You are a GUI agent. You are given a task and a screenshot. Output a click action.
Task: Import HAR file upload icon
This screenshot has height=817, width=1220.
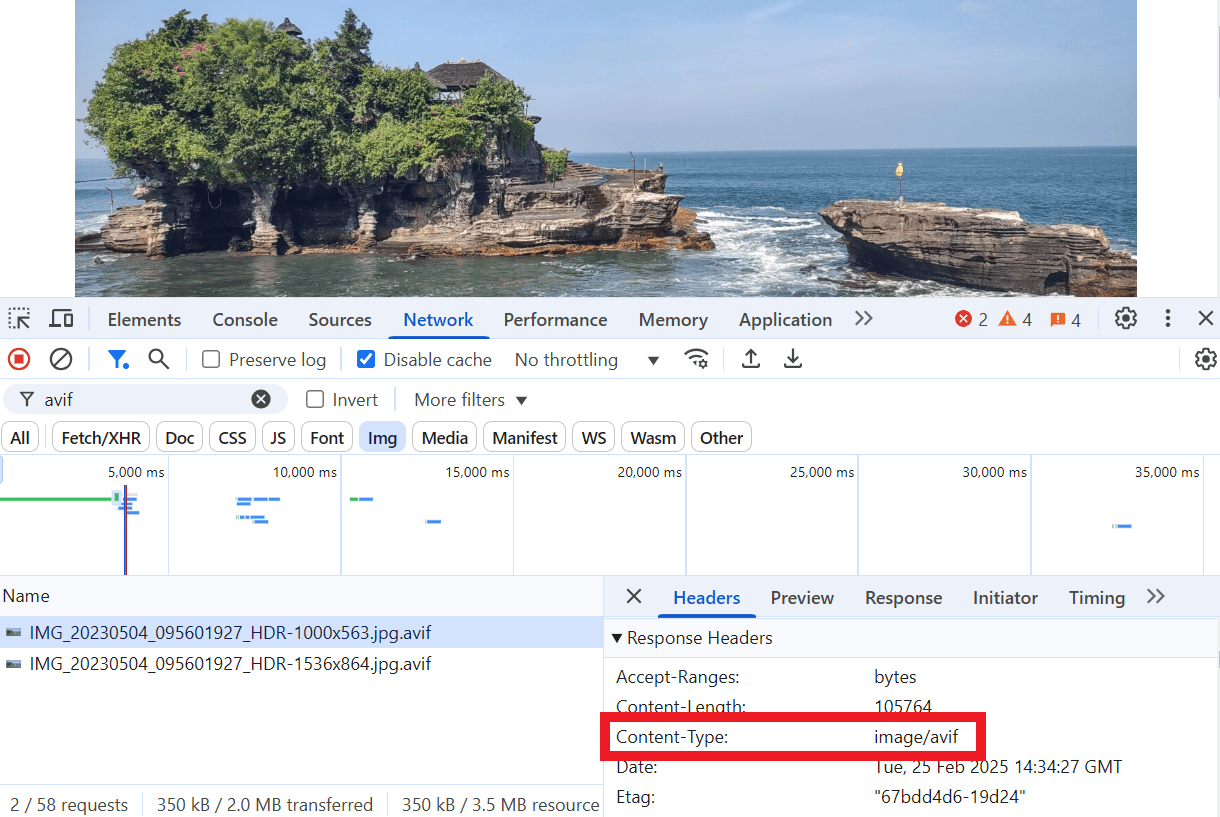[x=751, y=359]
